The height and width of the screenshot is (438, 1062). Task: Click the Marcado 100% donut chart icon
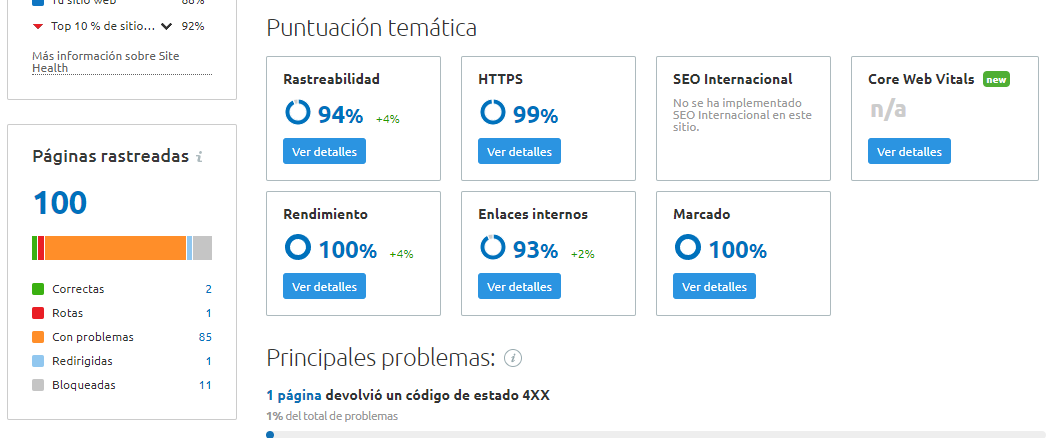tap(687, 247)
